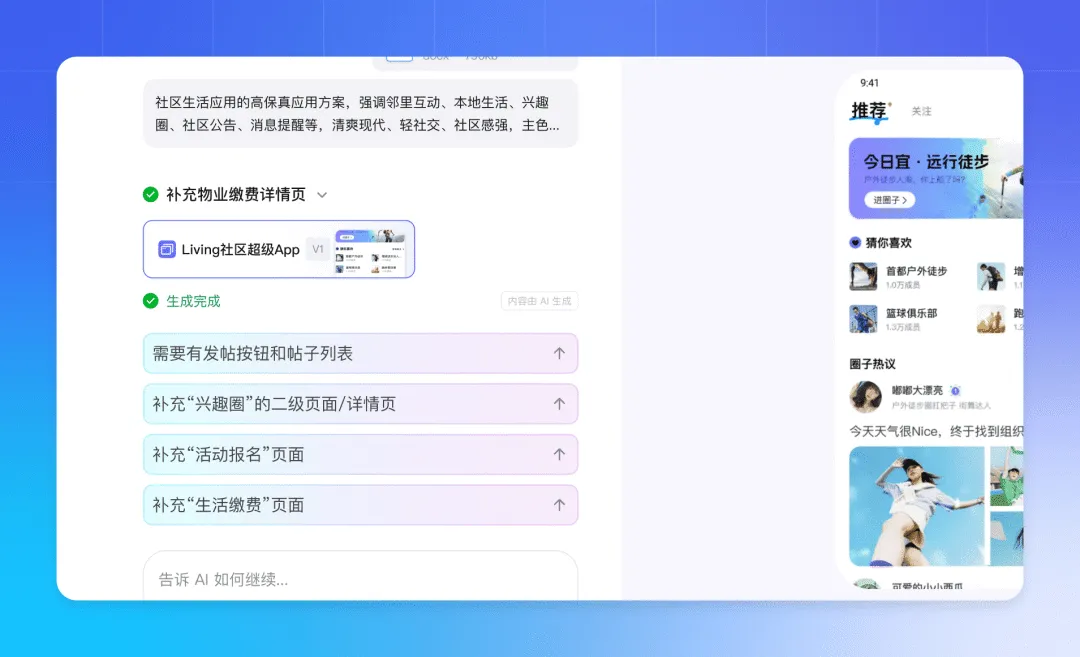Click the 篮球俱乐部 group name
This screenshot has height=657, width=1080.
(911, 313)
